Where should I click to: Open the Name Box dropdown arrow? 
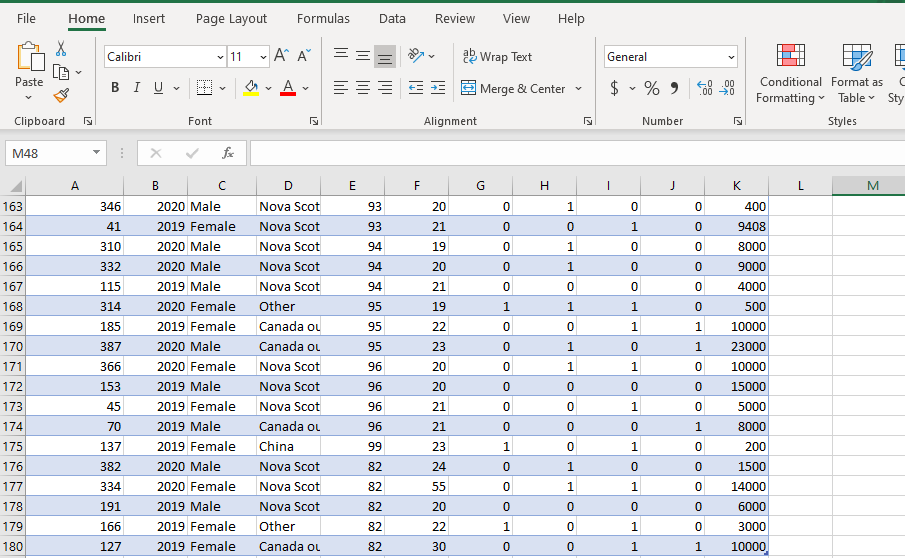click(x=96, y=152)
